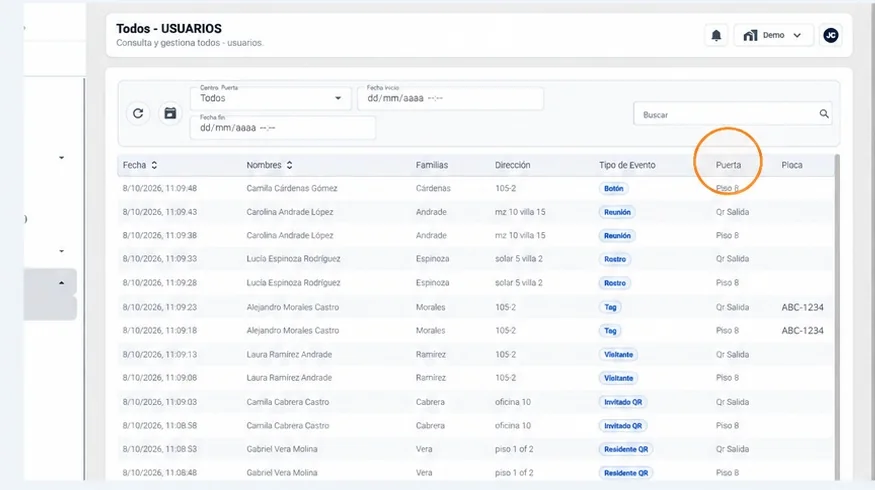Click Visitante badge in 11:09:08 row
The width and height of the screenshot is (875, 490).
[618, 378]
